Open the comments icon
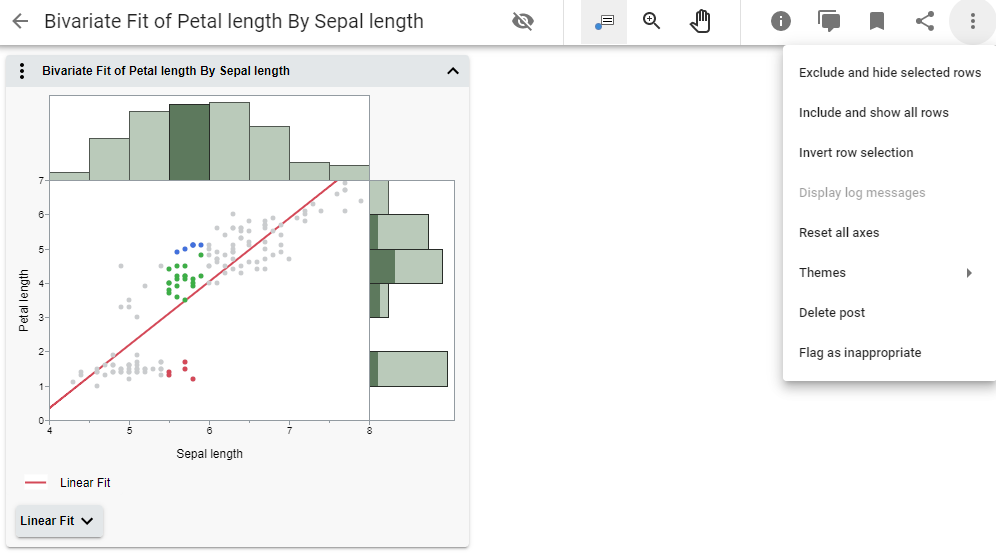The height and width of the screenshot is (556, 996). [829, 21]
